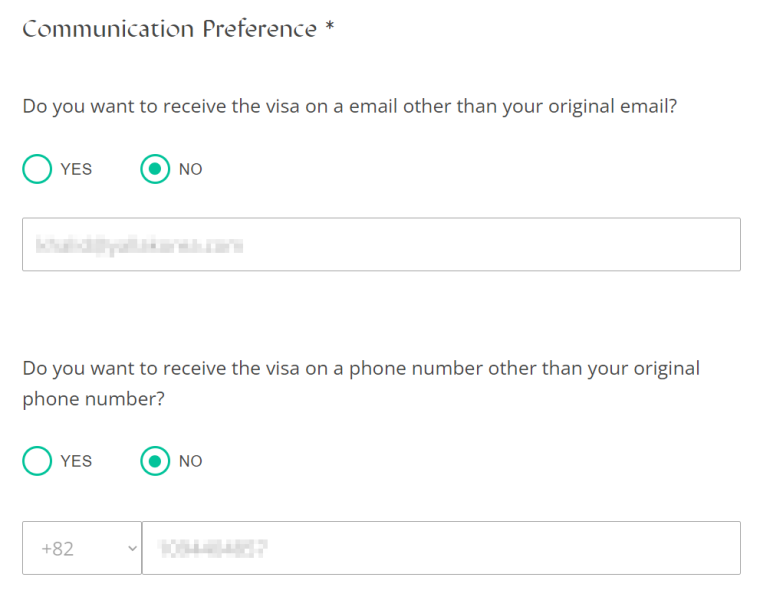Viewport: 773px width, 600px height.
Task: Click the NO label under email question
Action: [x=190, y=169]
